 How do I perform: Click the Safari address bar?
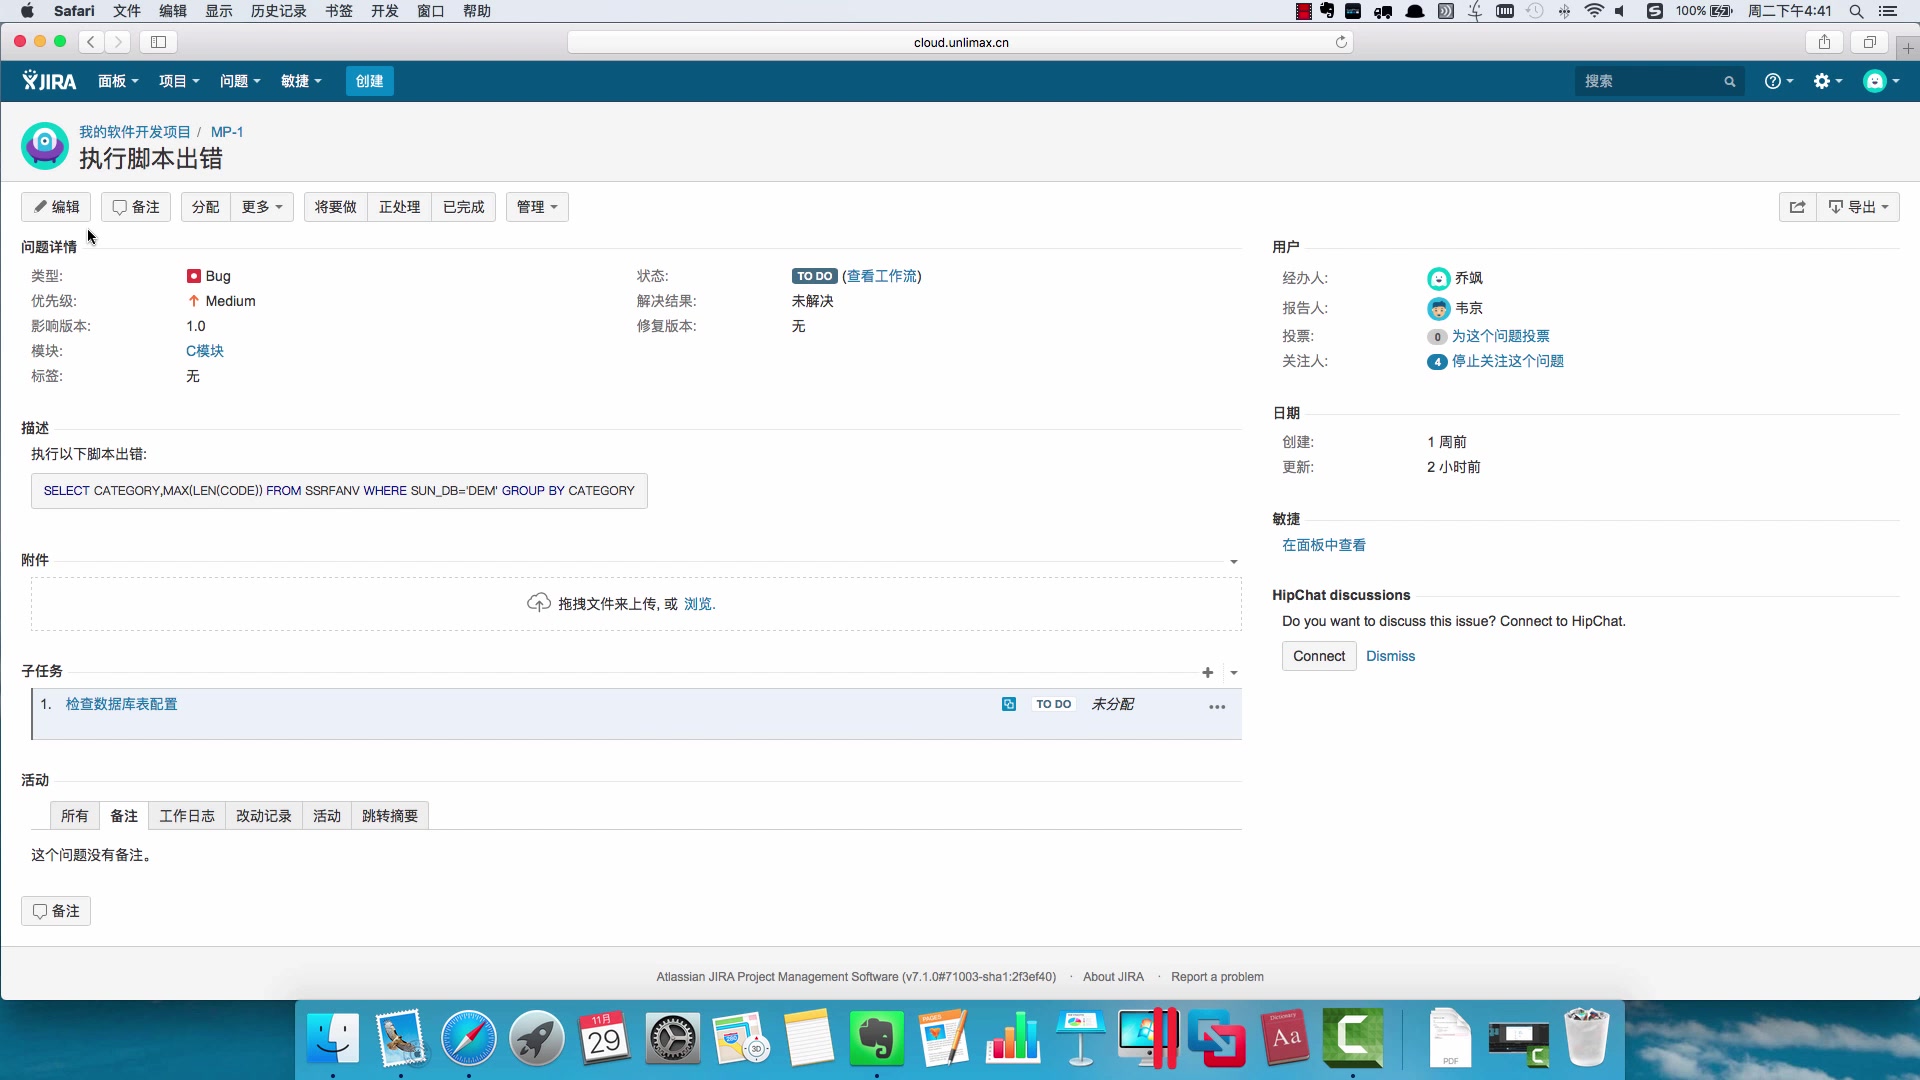click(958, 42)
